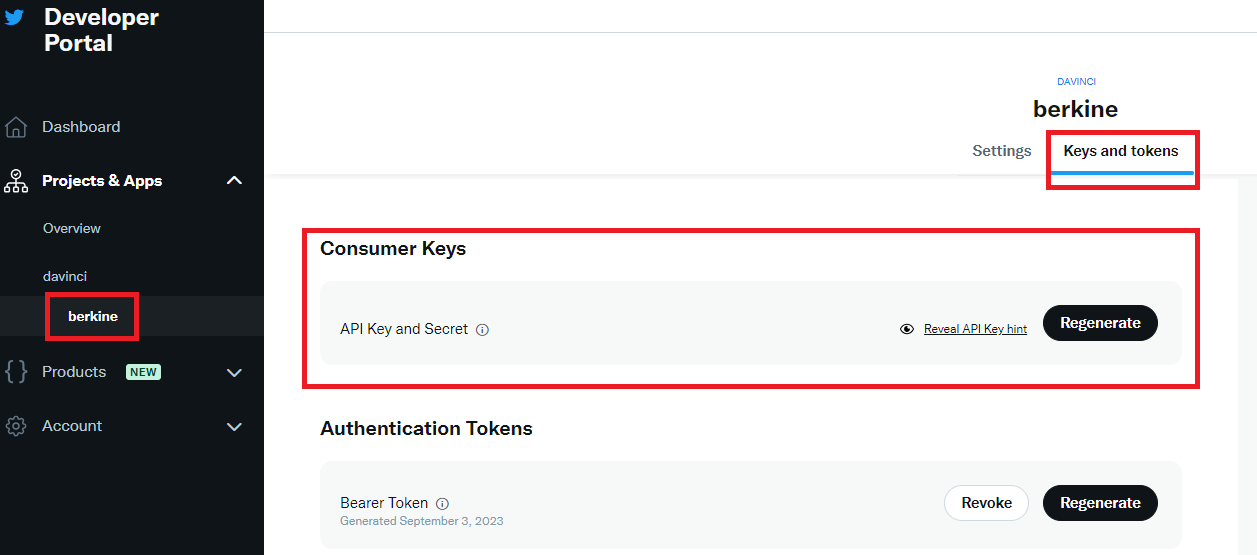Screen dimensions: 1257x555
Task: Click the Account gear icon
Action: pyautogui.click(x=16, y=426)
